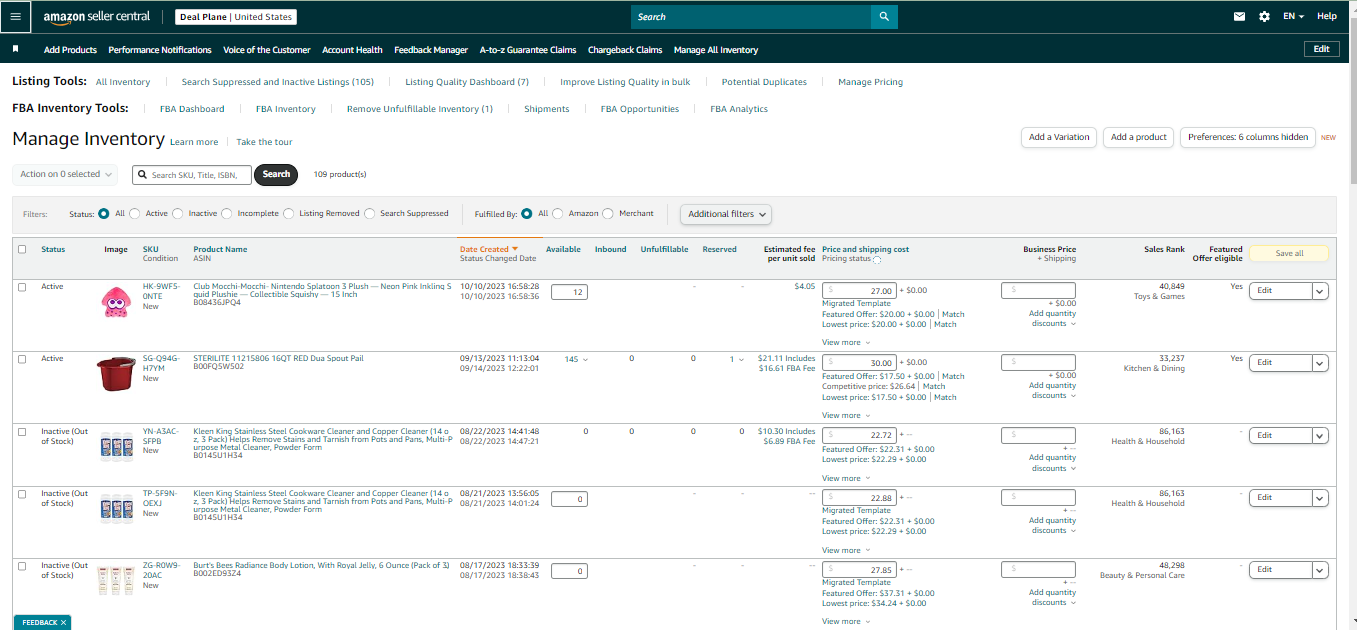The width and height of the screenshot is (1357, 630).
Task: Open the red Sterilite pail thumbnail
Action: pyautogui.click(x=116, y=374)
